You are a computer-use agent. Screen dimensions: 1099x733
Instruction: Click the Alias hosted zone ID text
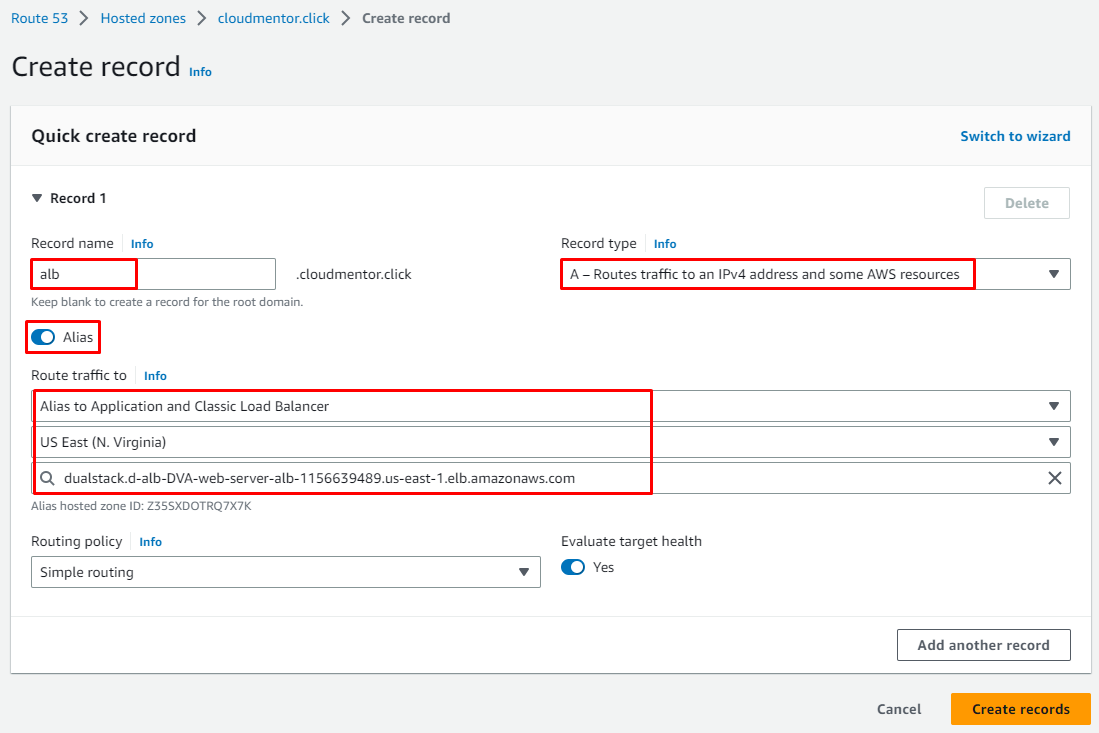[x=141, y=506]
